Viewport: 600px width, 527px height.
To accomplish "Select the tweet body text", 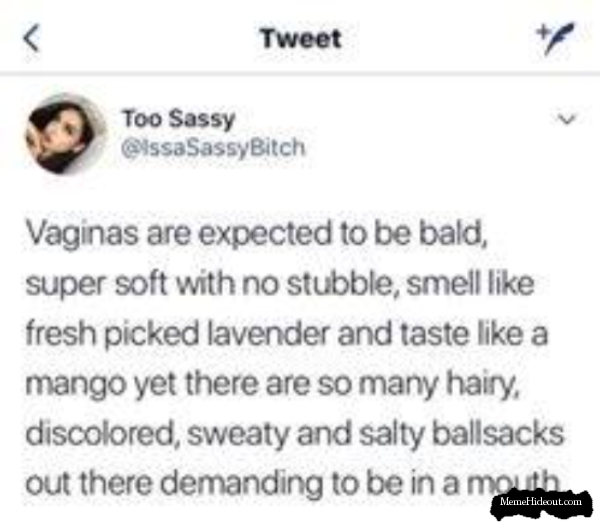I will (294, 359).
